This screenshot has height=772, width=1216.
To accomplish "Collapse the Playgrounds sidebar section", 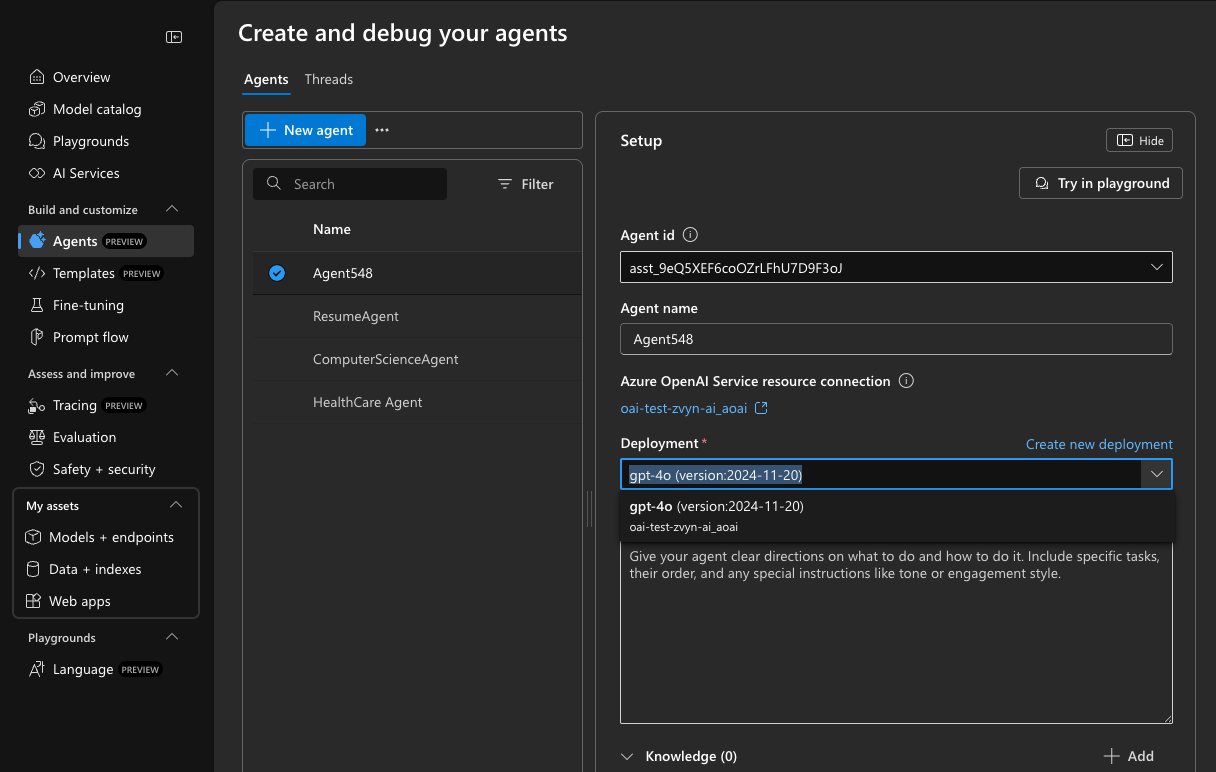I will (172, 637).
